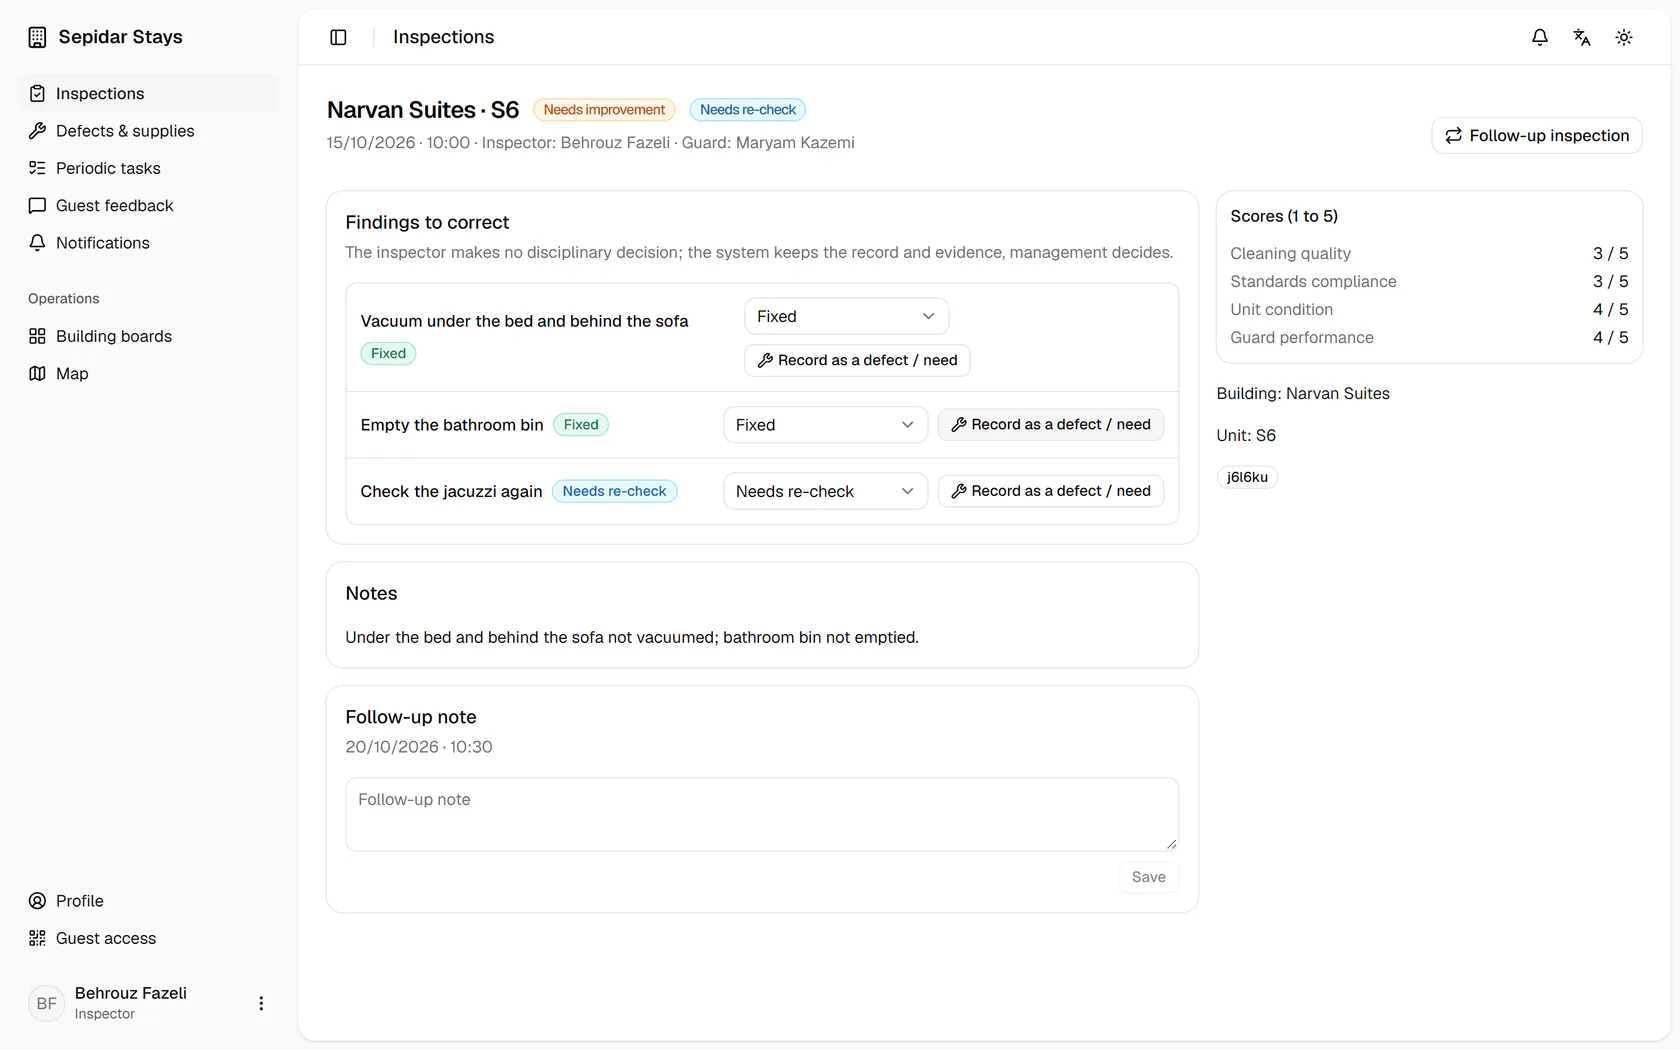Open Guest access link

148,938
